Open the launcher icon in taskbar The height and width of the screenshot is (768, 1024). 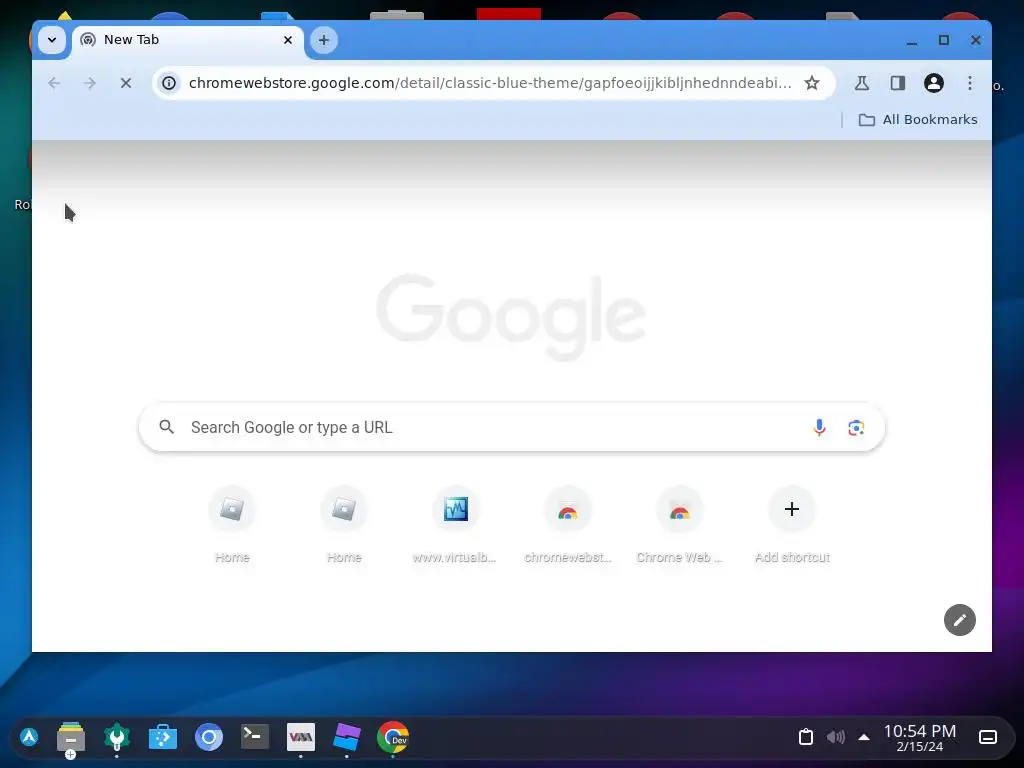pos(29,737)
